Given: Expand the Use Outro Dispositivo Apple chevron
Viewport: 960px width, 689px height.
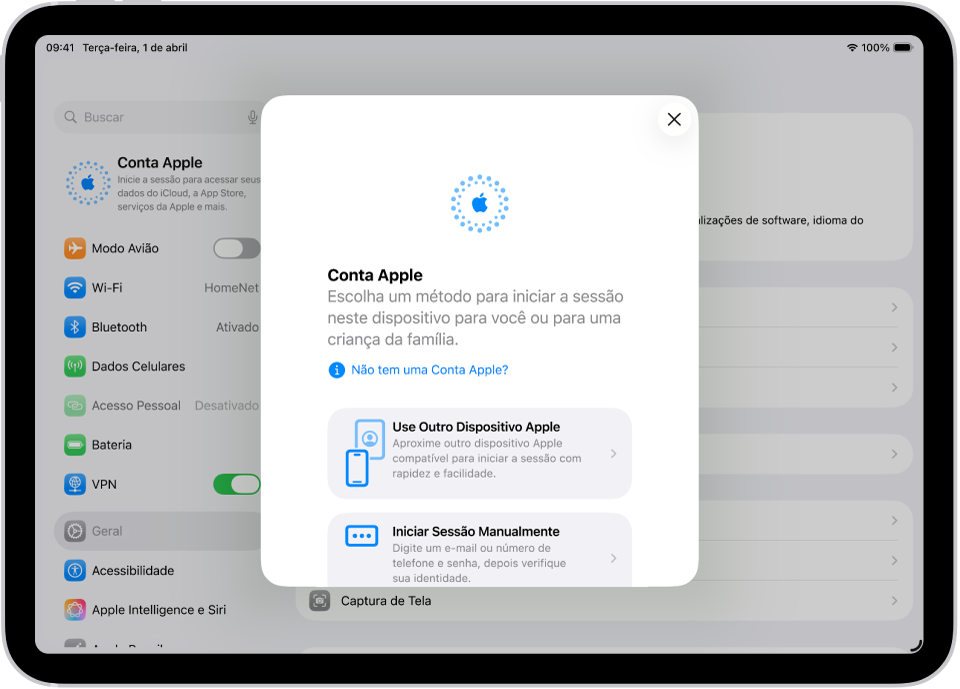Looking at the screenshot, I should 613,453.
